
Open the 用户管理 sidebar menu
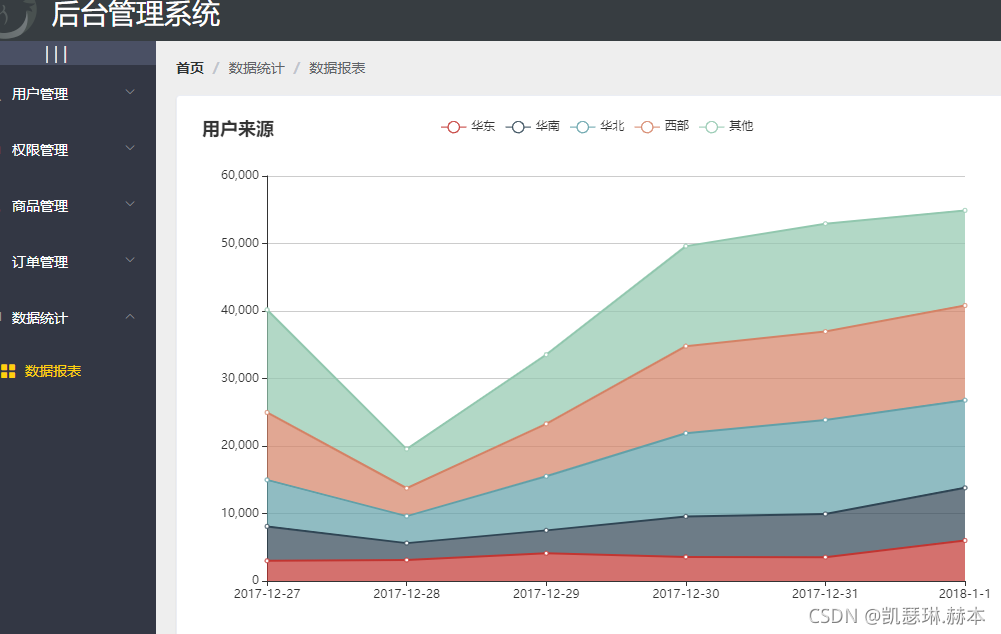[x=78, y=94]
